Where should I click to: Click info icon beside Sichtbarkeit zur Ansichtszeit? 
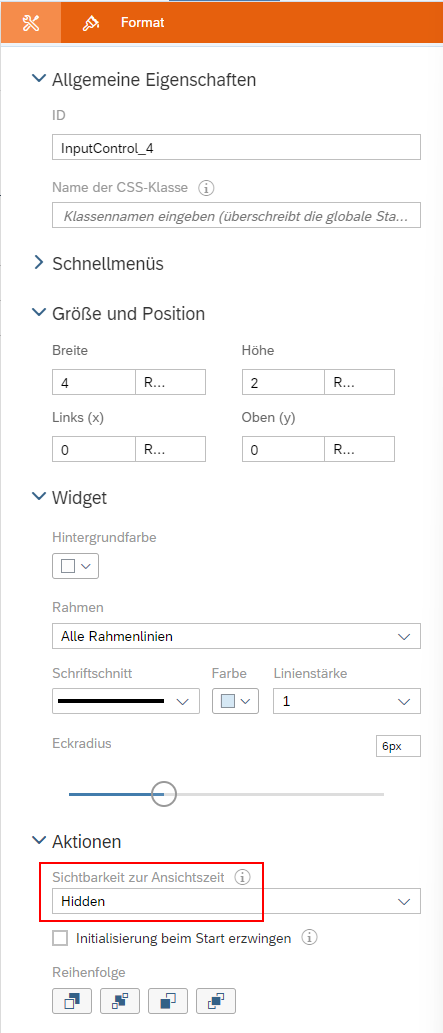tap(243, 877)
